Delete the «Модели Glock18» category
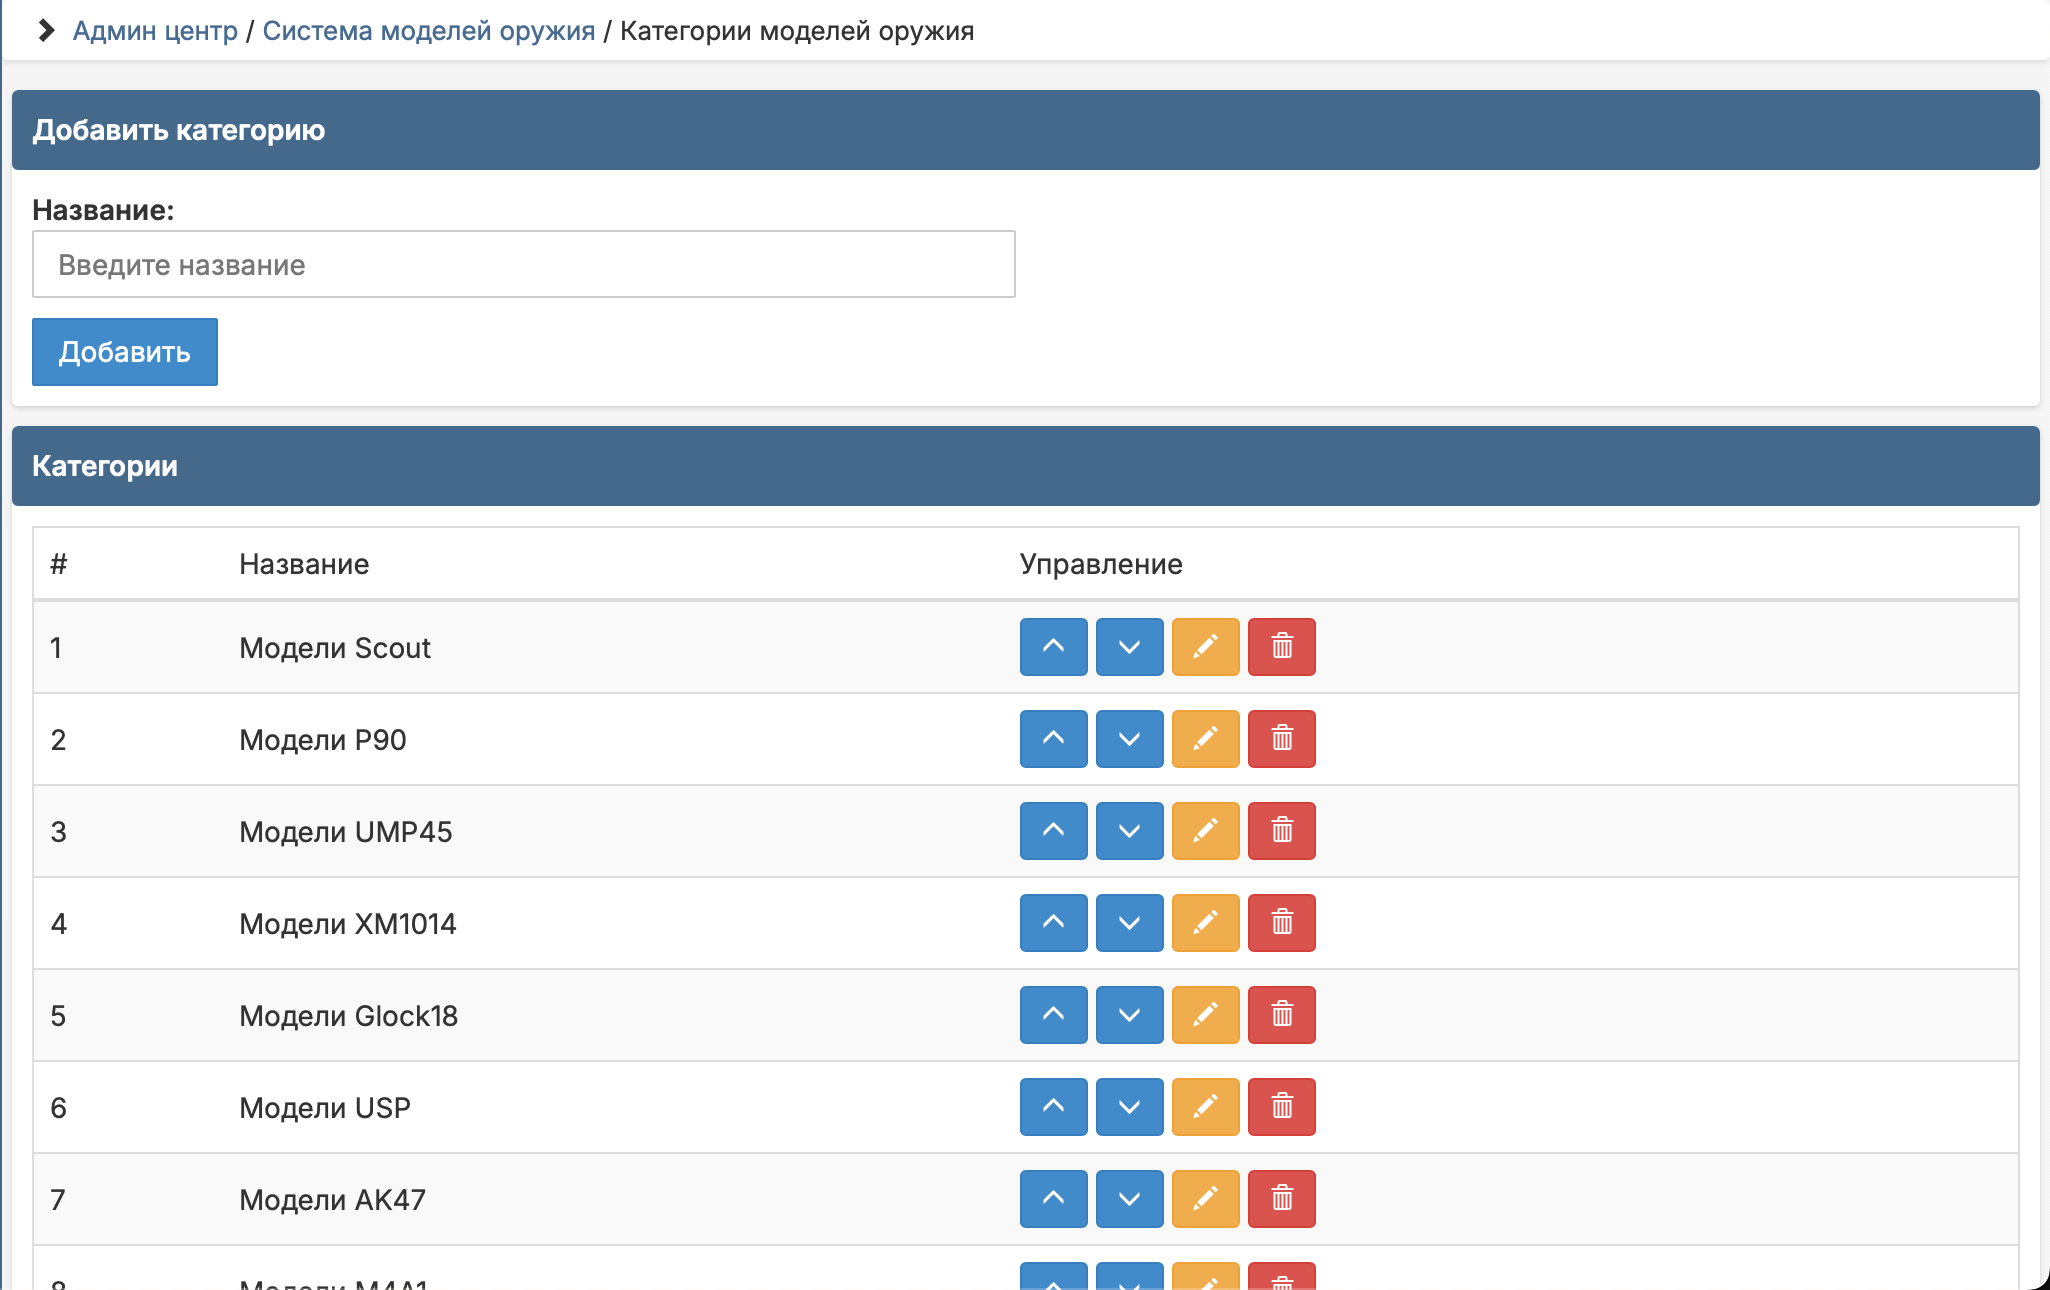Screen dimensions: 2050x1290 (x=1282, y=1015)
